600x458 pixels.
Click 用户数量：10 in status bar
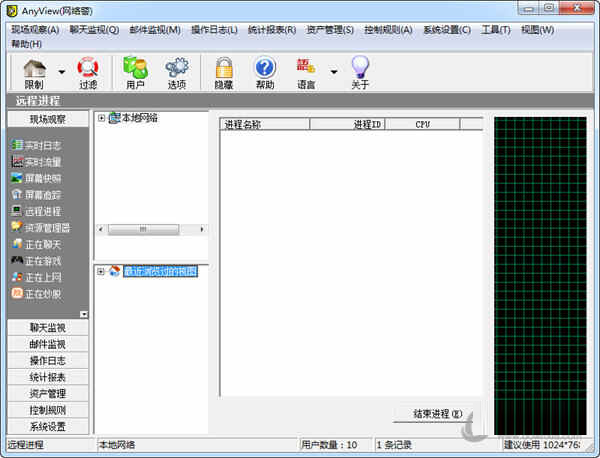[329, 445]
